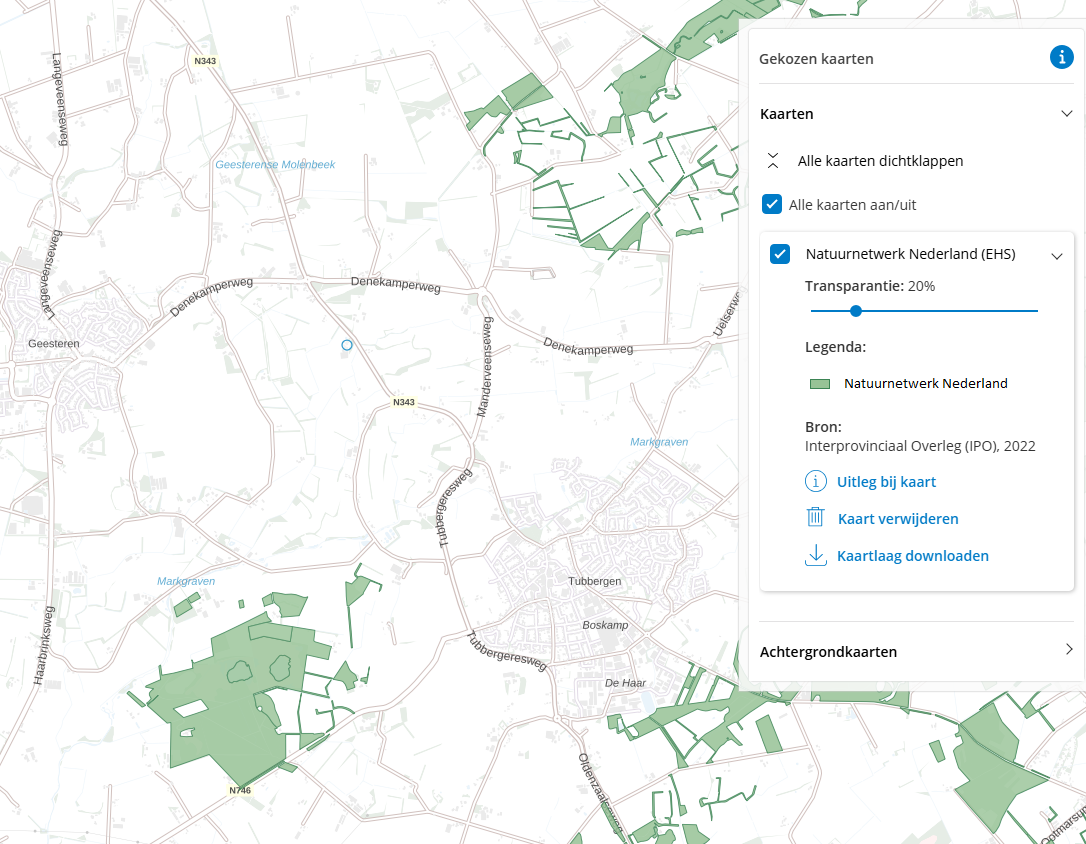
Task: Click the Haarbrinksweg road label
Action: (x=44, y=645)
